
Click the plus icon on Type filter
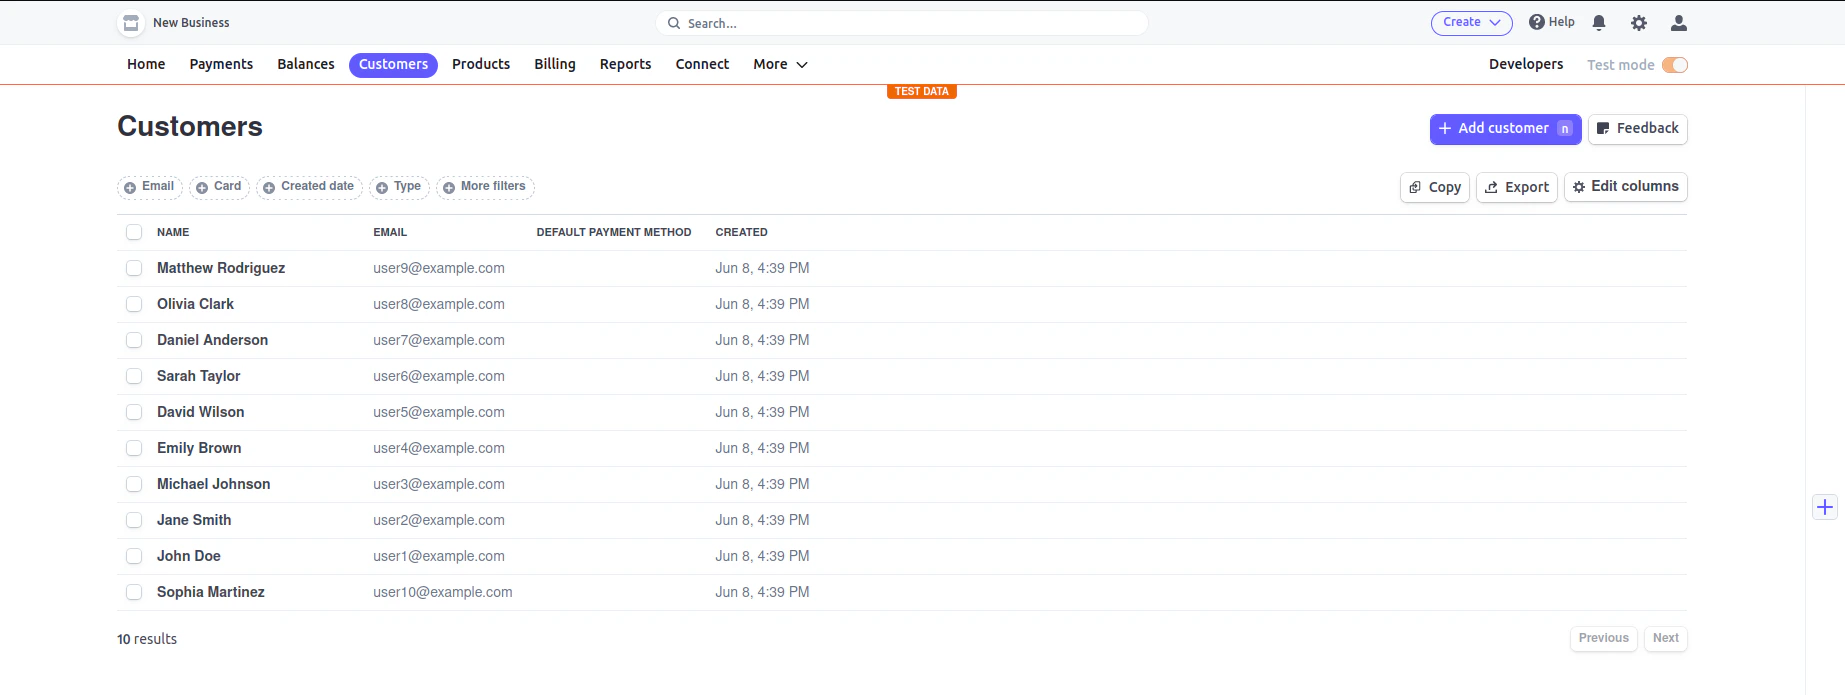pos(382,187)
